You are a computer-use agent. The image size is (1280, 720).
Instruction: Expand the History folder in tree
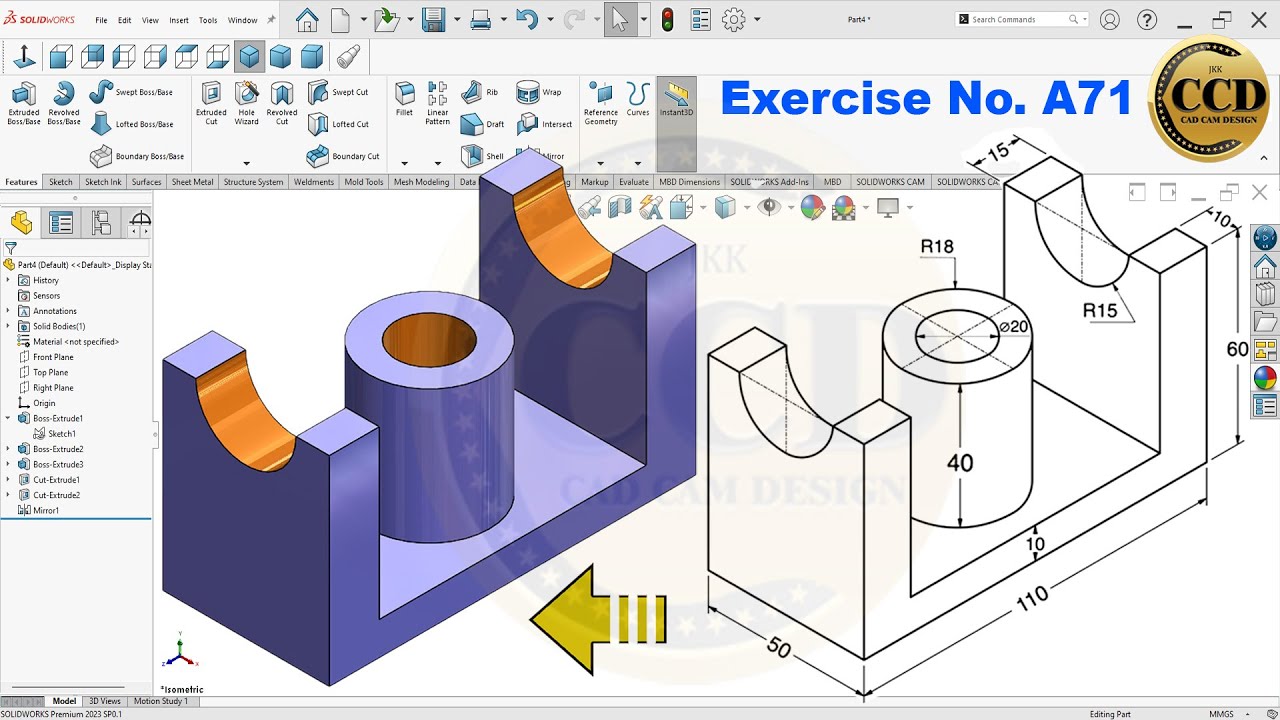coord(8,280)
